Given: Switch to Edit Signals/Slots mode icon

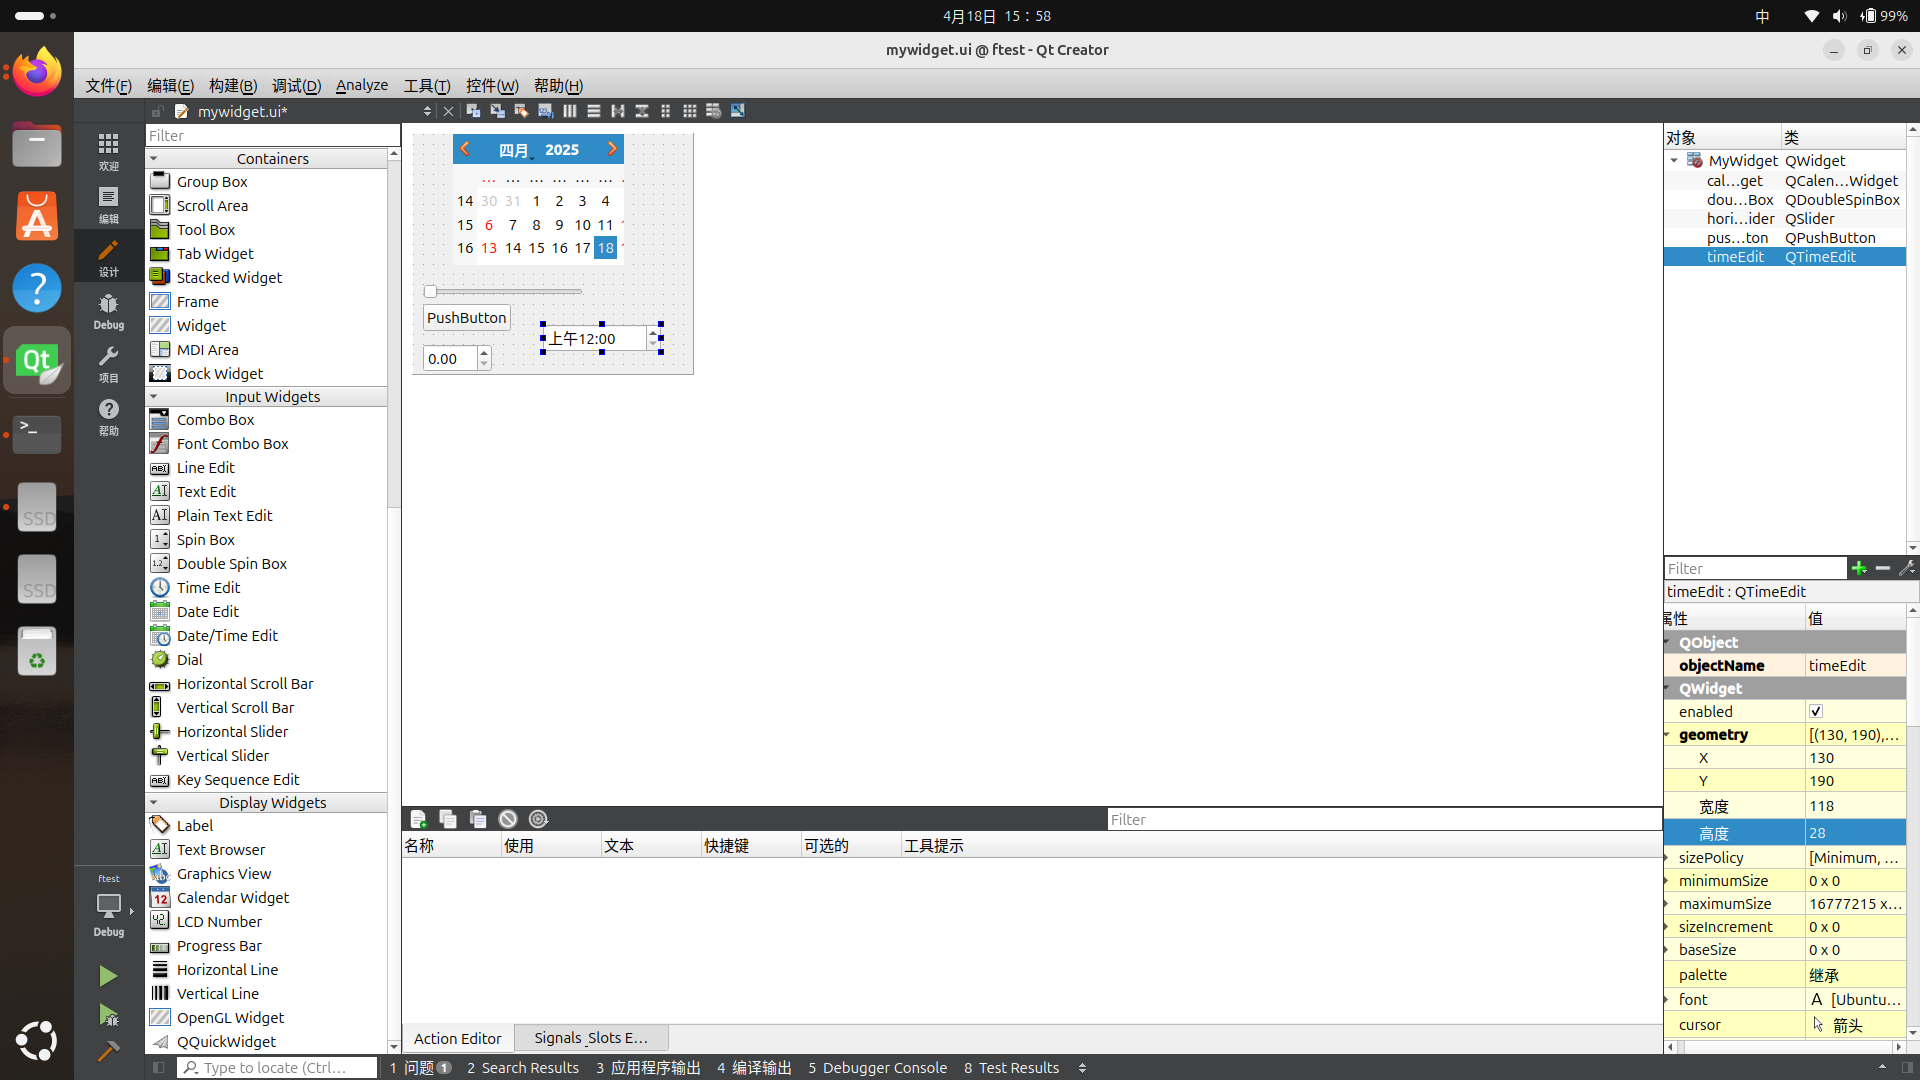Looking at the screenshot, I should coord(497,111).
